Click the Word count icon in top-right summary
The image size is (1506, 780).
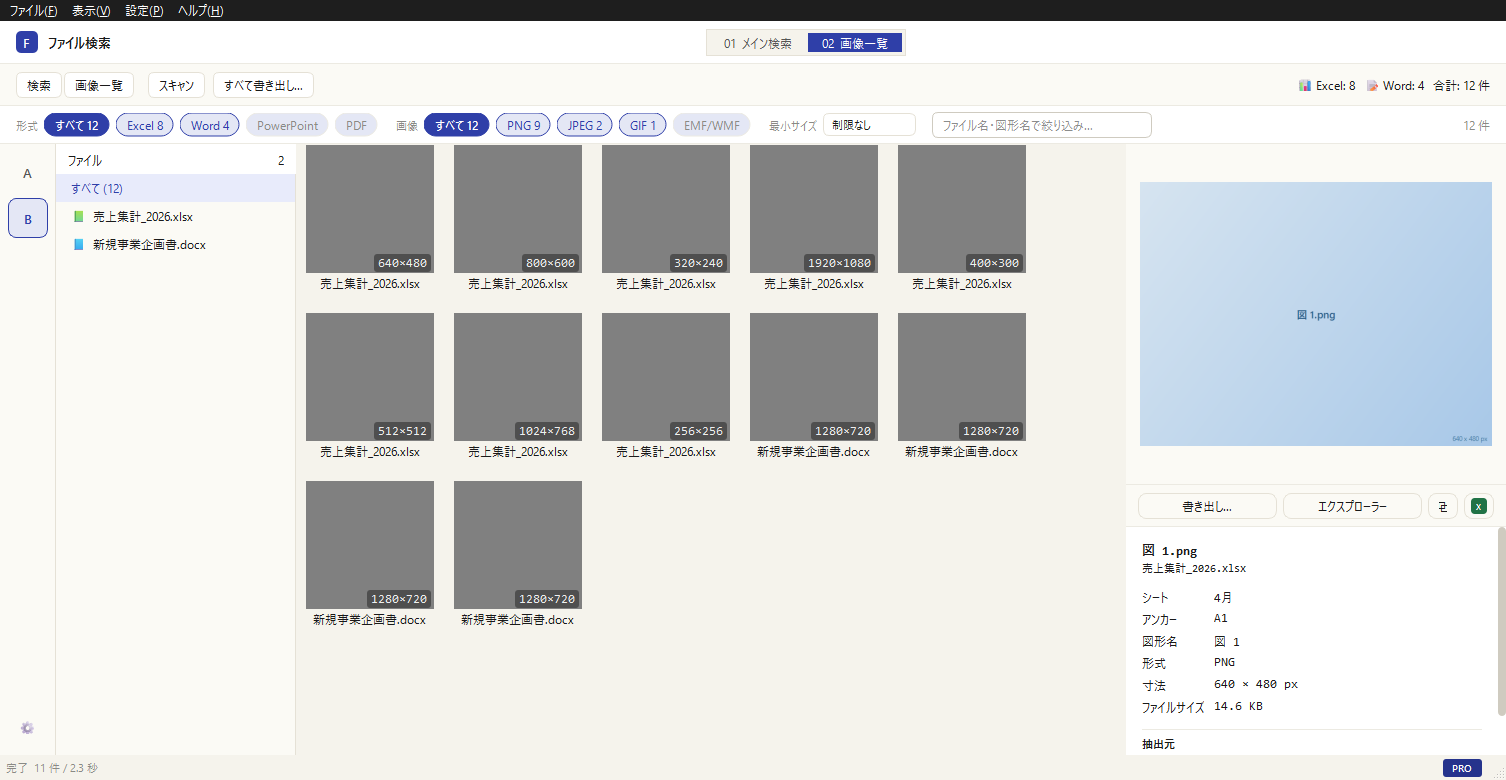(x=1373, y=86)
